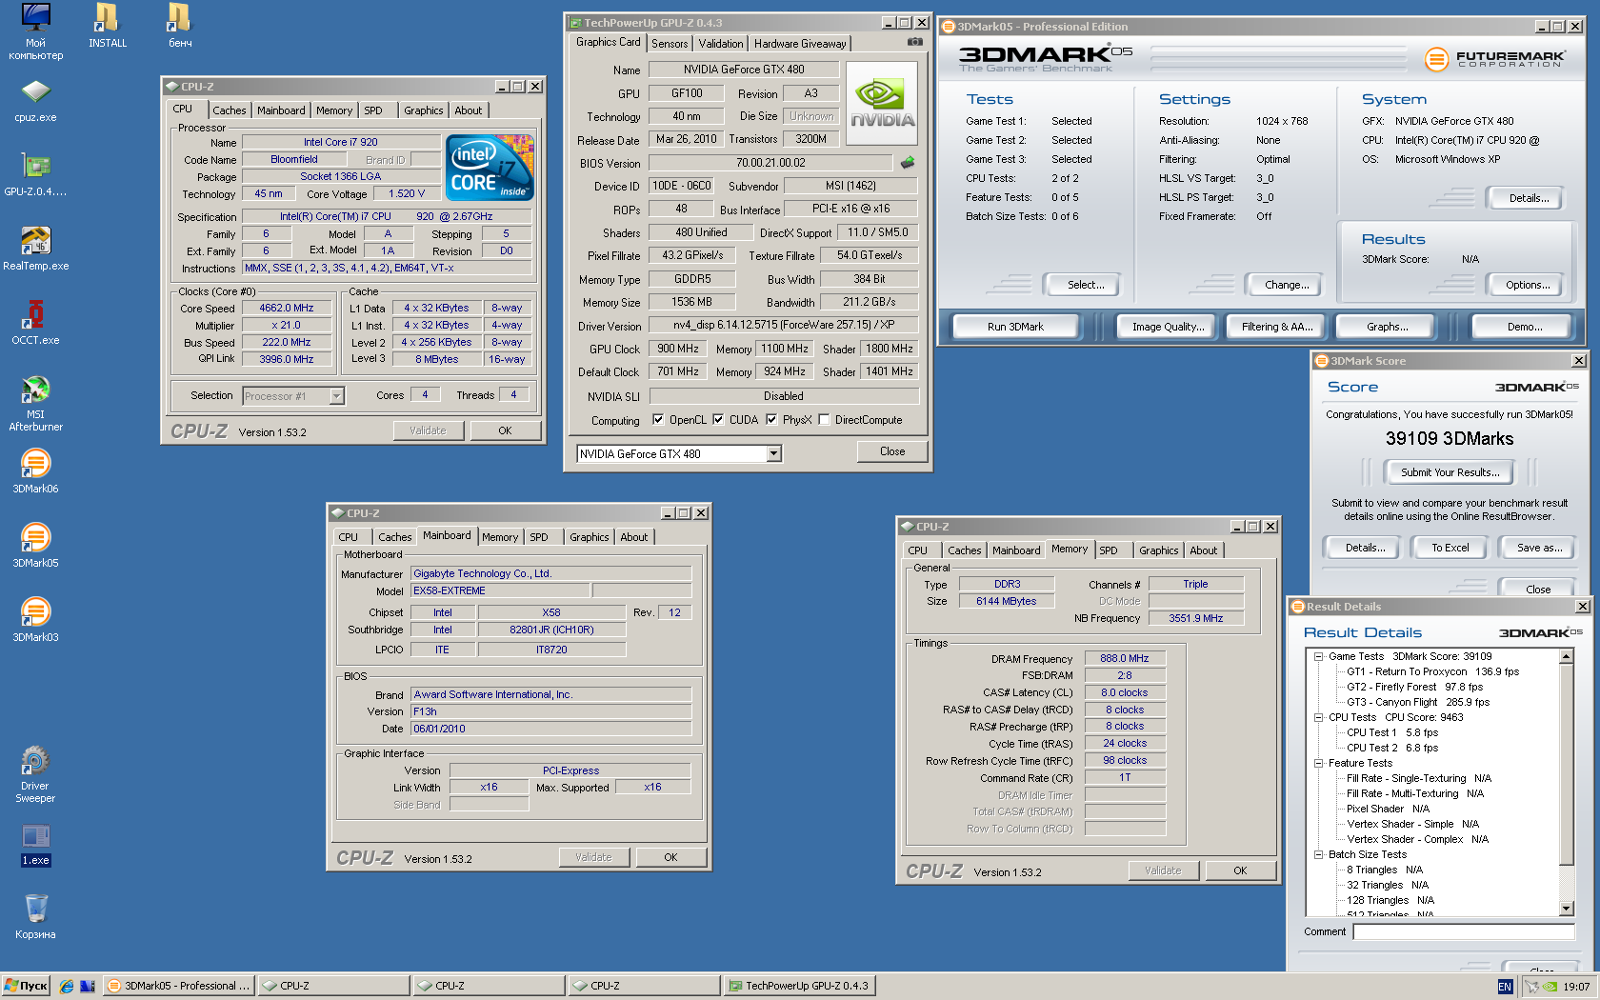Viewport: 1600px width, 1000px height.
Task: Select the 3DMark05 desktop icon
Action: [36, 546]
